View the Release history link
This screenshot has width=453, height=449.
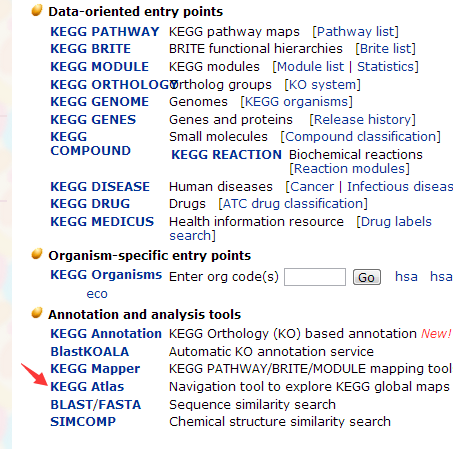pyautogui.click(x=363, y=120)
